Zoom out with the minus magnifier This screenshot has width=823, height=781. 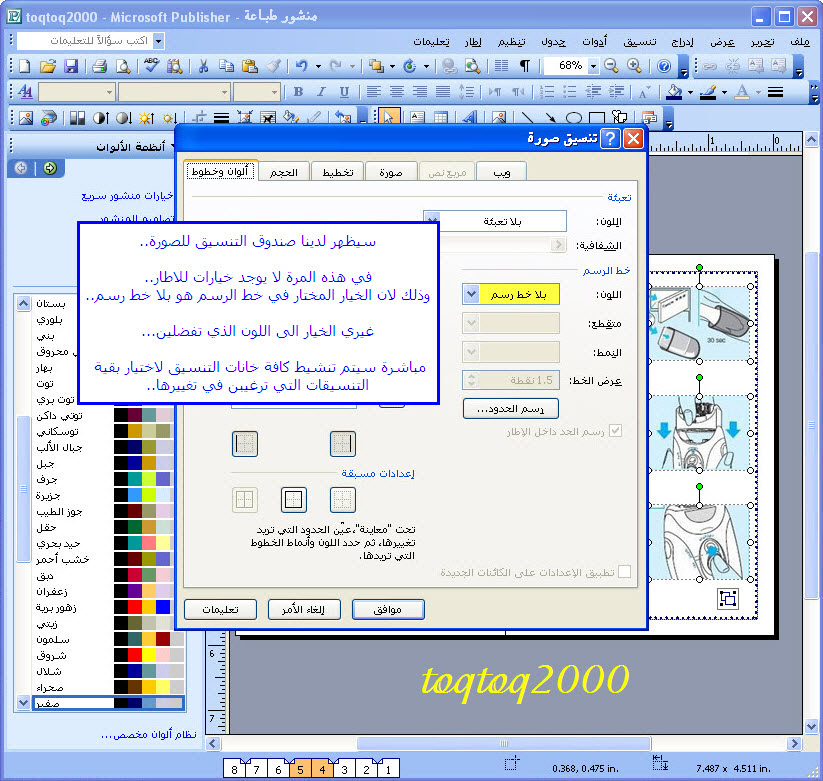[x=611, y=66]
